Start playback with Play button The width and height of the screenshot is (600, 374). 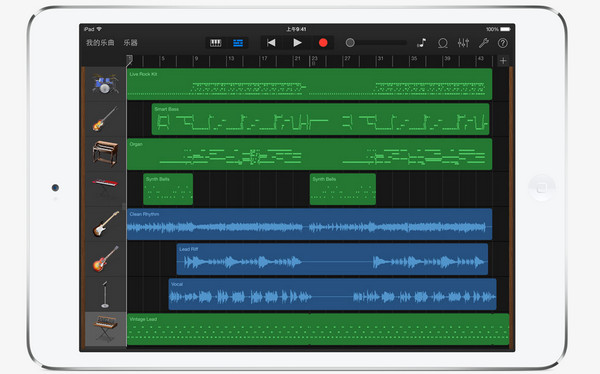297,43
